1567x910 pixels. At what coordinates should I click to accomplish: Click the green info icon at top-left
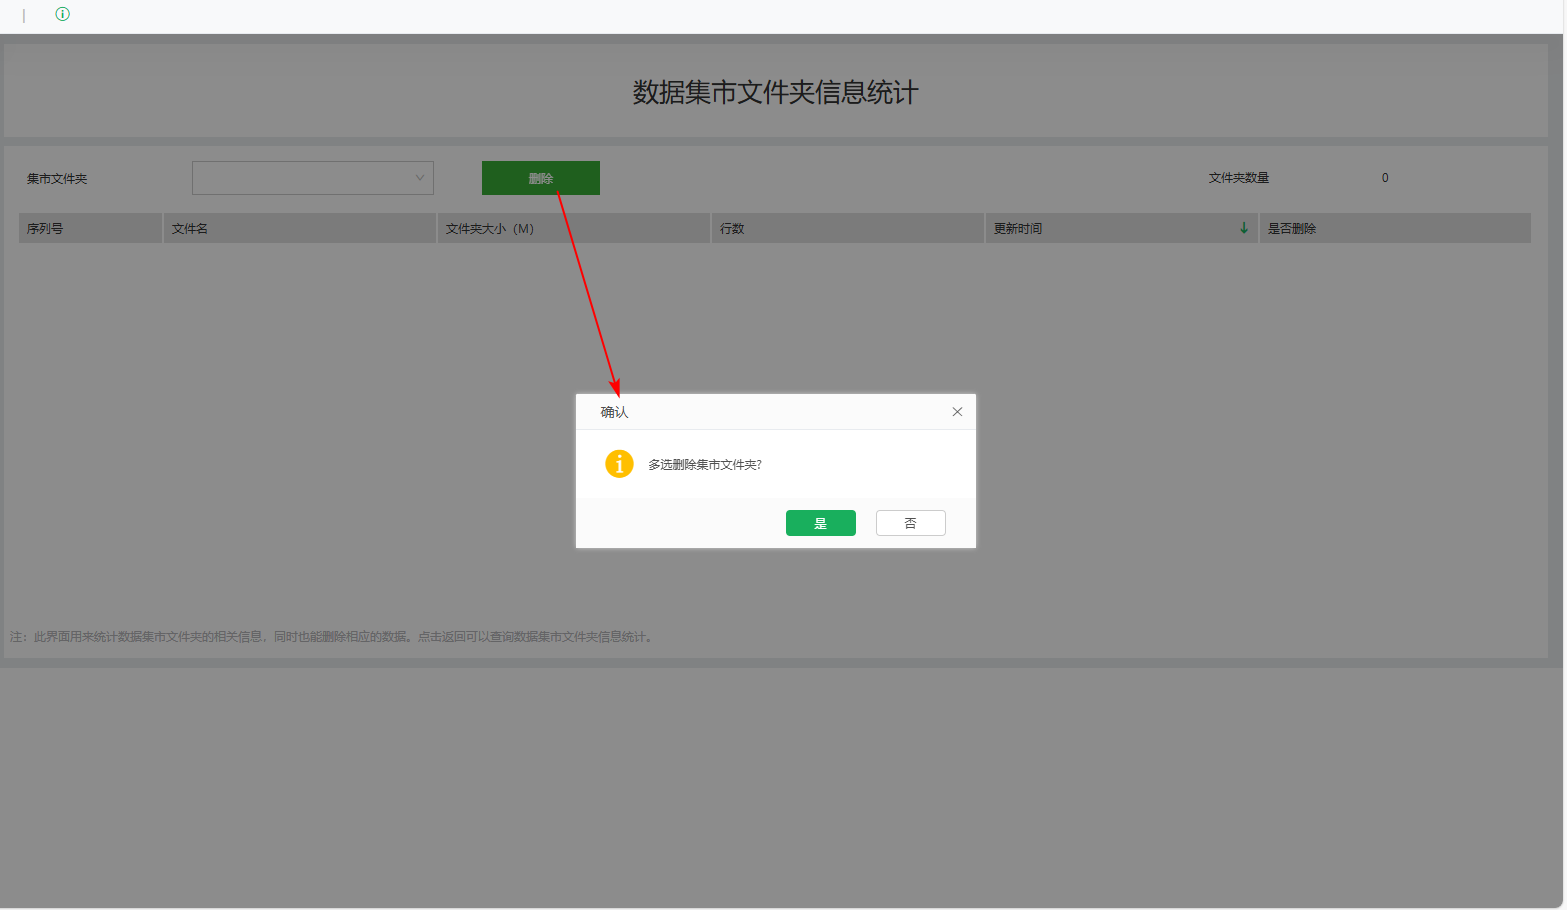click(63, 14)
